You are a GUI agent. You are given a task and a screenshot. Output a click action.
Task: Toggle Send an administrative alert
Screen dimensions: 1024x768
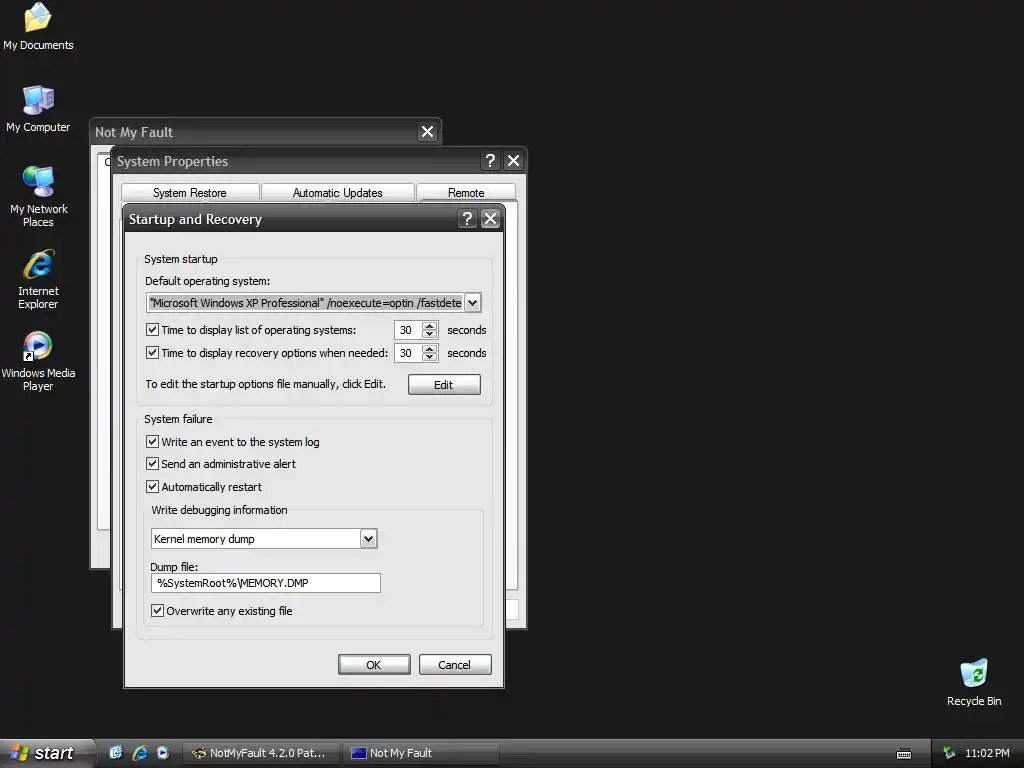(152, 464)
